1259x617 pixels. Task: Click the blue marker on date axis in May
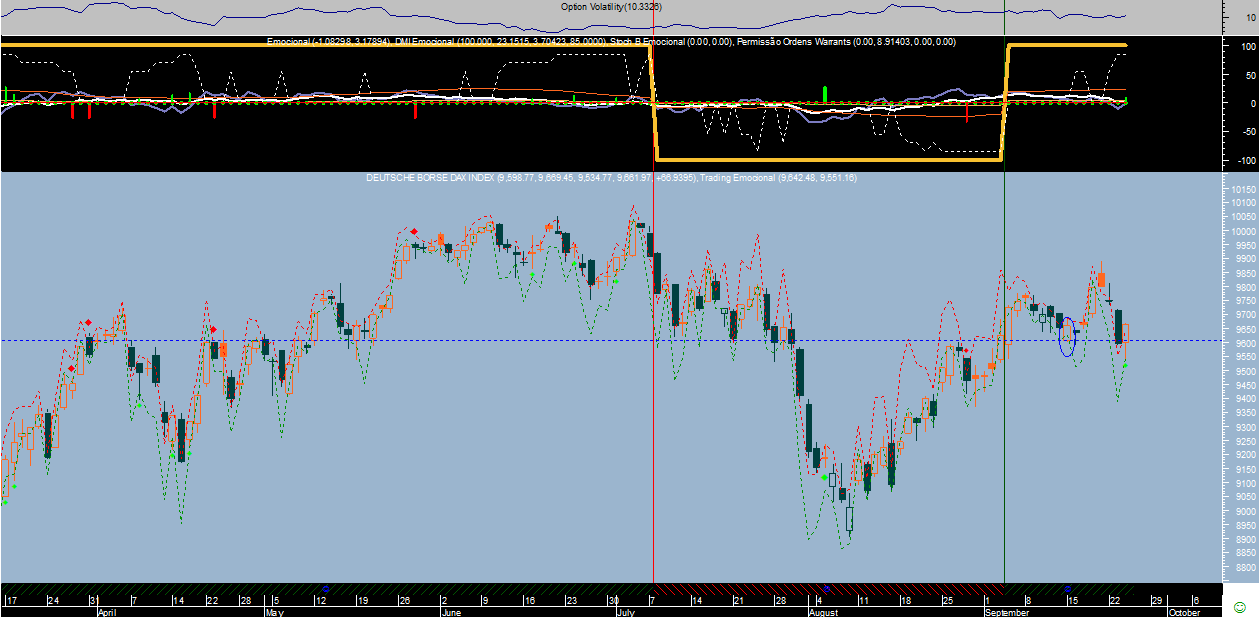coord(326,588)
